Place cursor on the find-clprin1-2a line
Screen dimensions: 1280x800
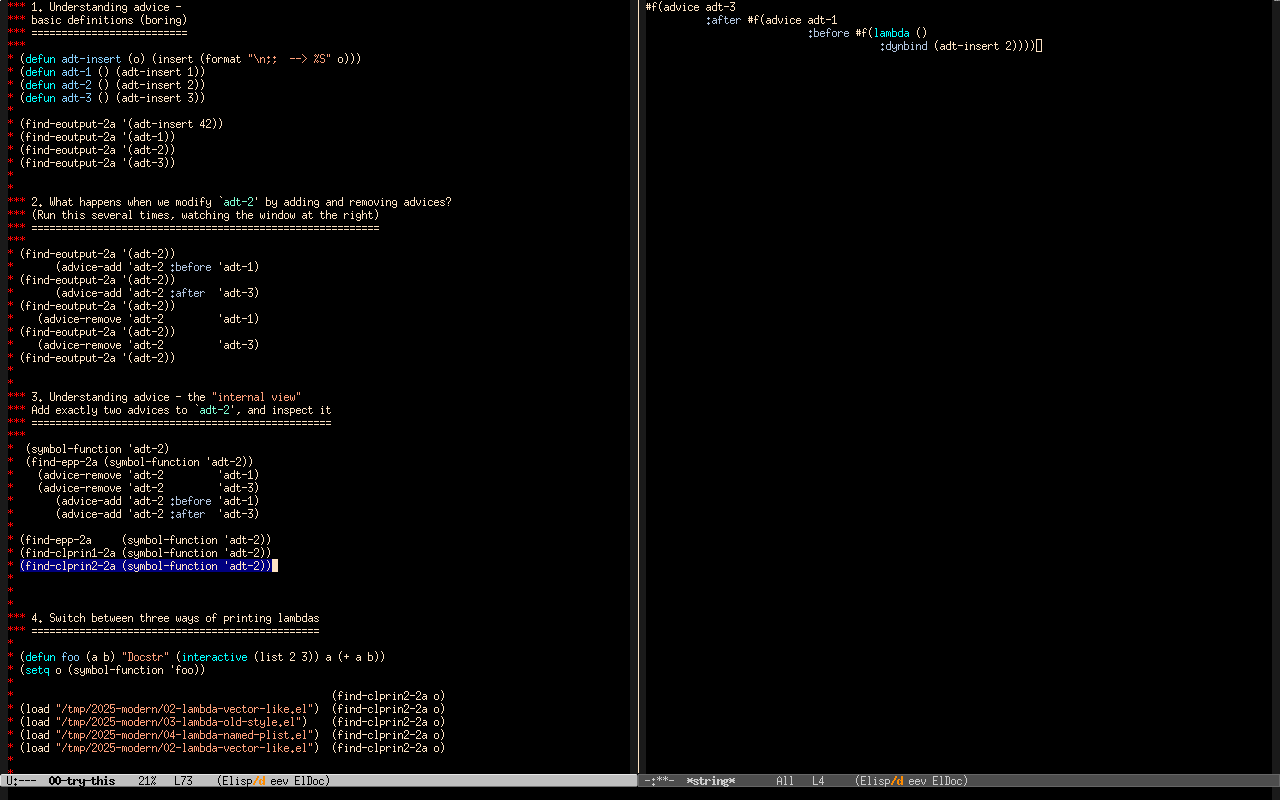coord(145,553)
